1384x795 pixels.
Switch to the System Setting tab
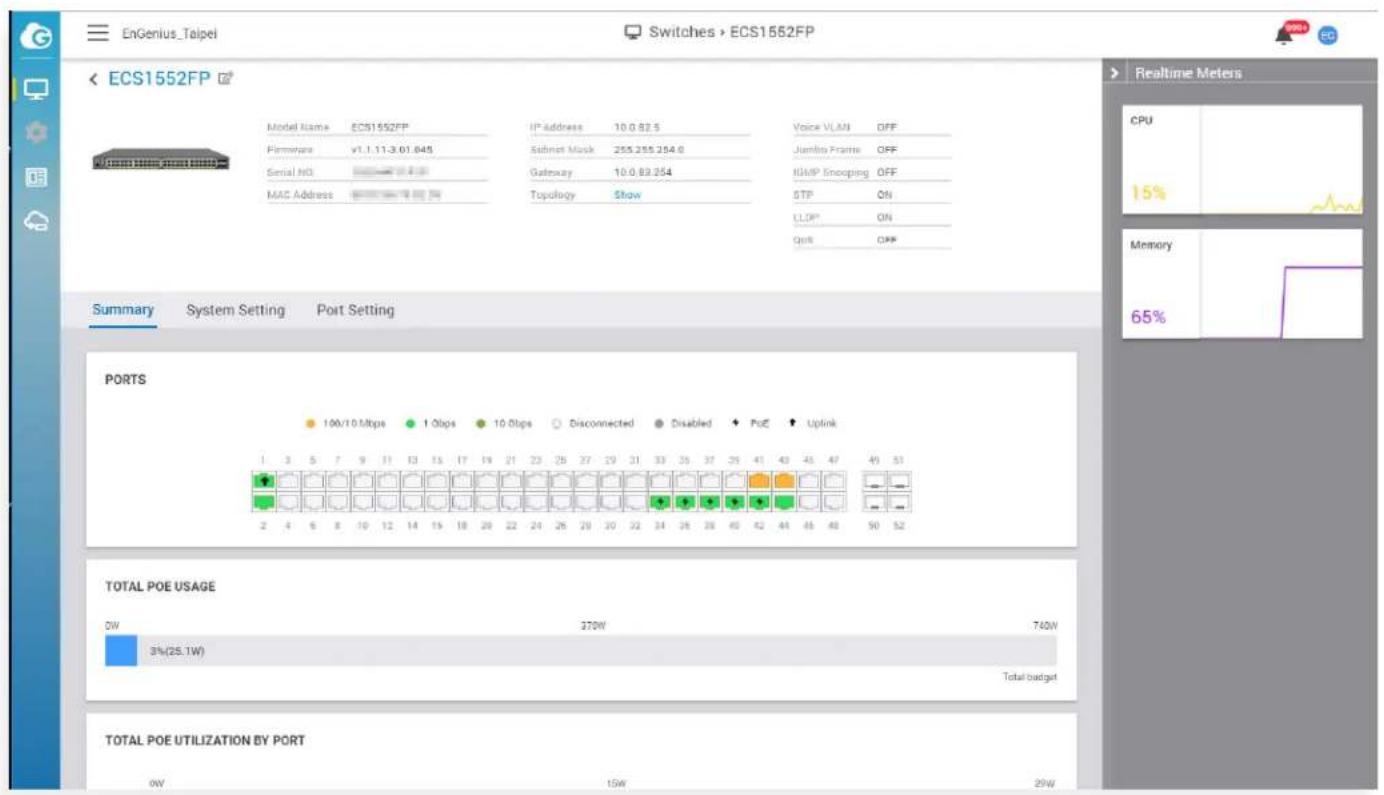(x=235, y=310)
